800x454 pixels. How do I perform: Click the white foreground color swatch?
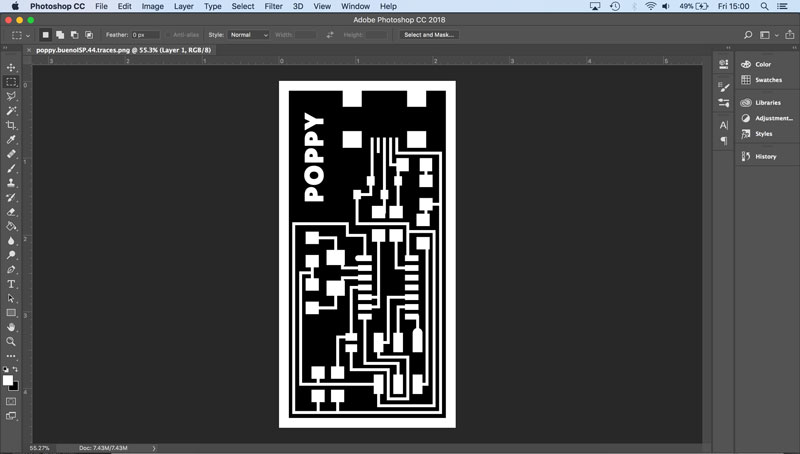tap(7, 381)
